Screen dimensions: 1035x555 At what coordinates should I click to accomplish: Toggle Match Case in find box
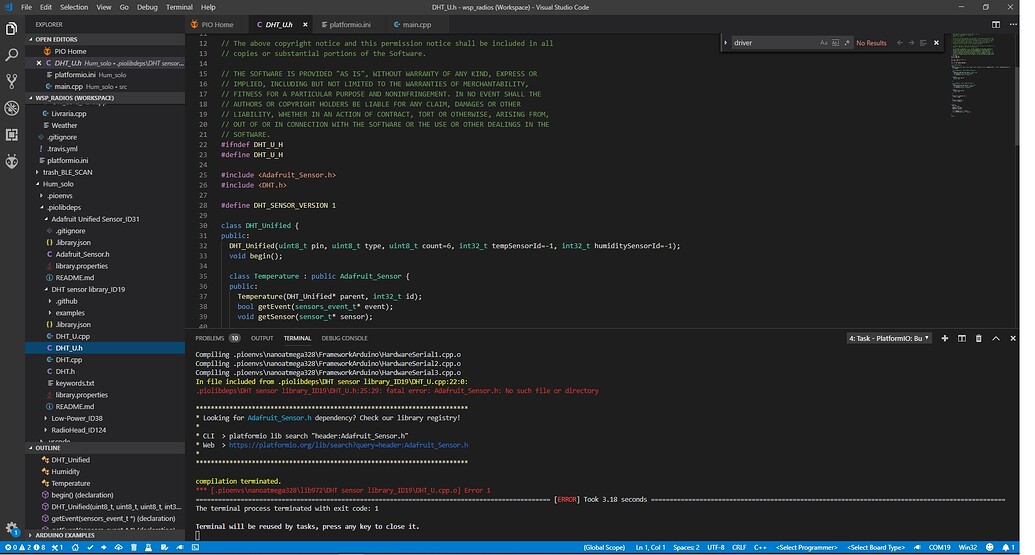(823, 43)
